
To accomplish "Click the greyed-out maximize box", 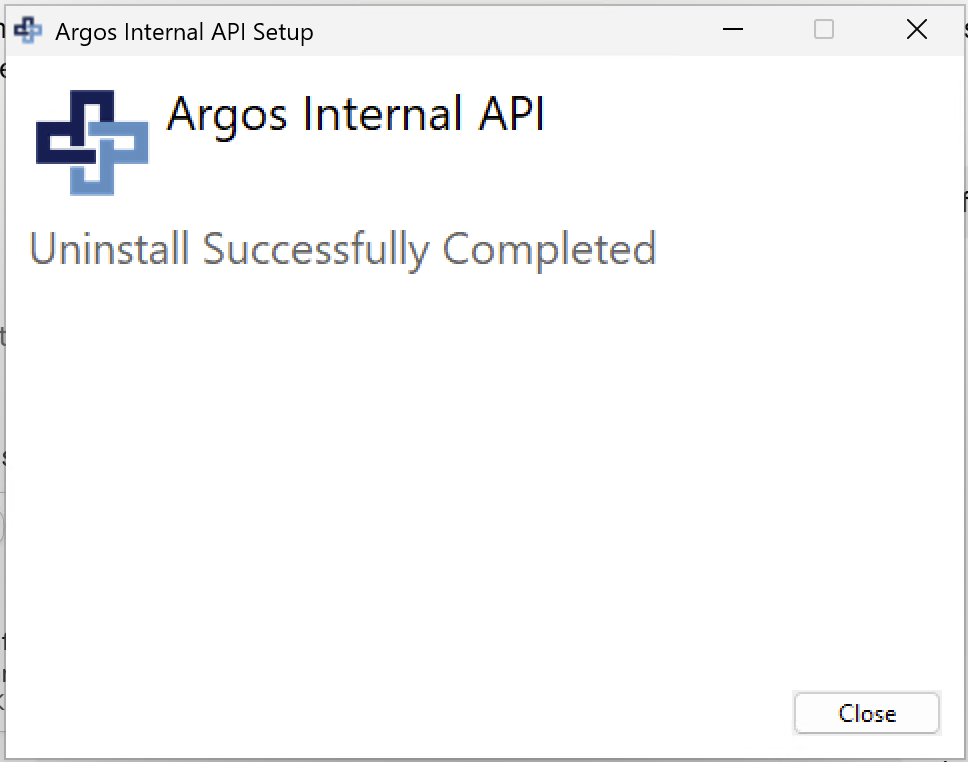I will [x=824, y=29].
